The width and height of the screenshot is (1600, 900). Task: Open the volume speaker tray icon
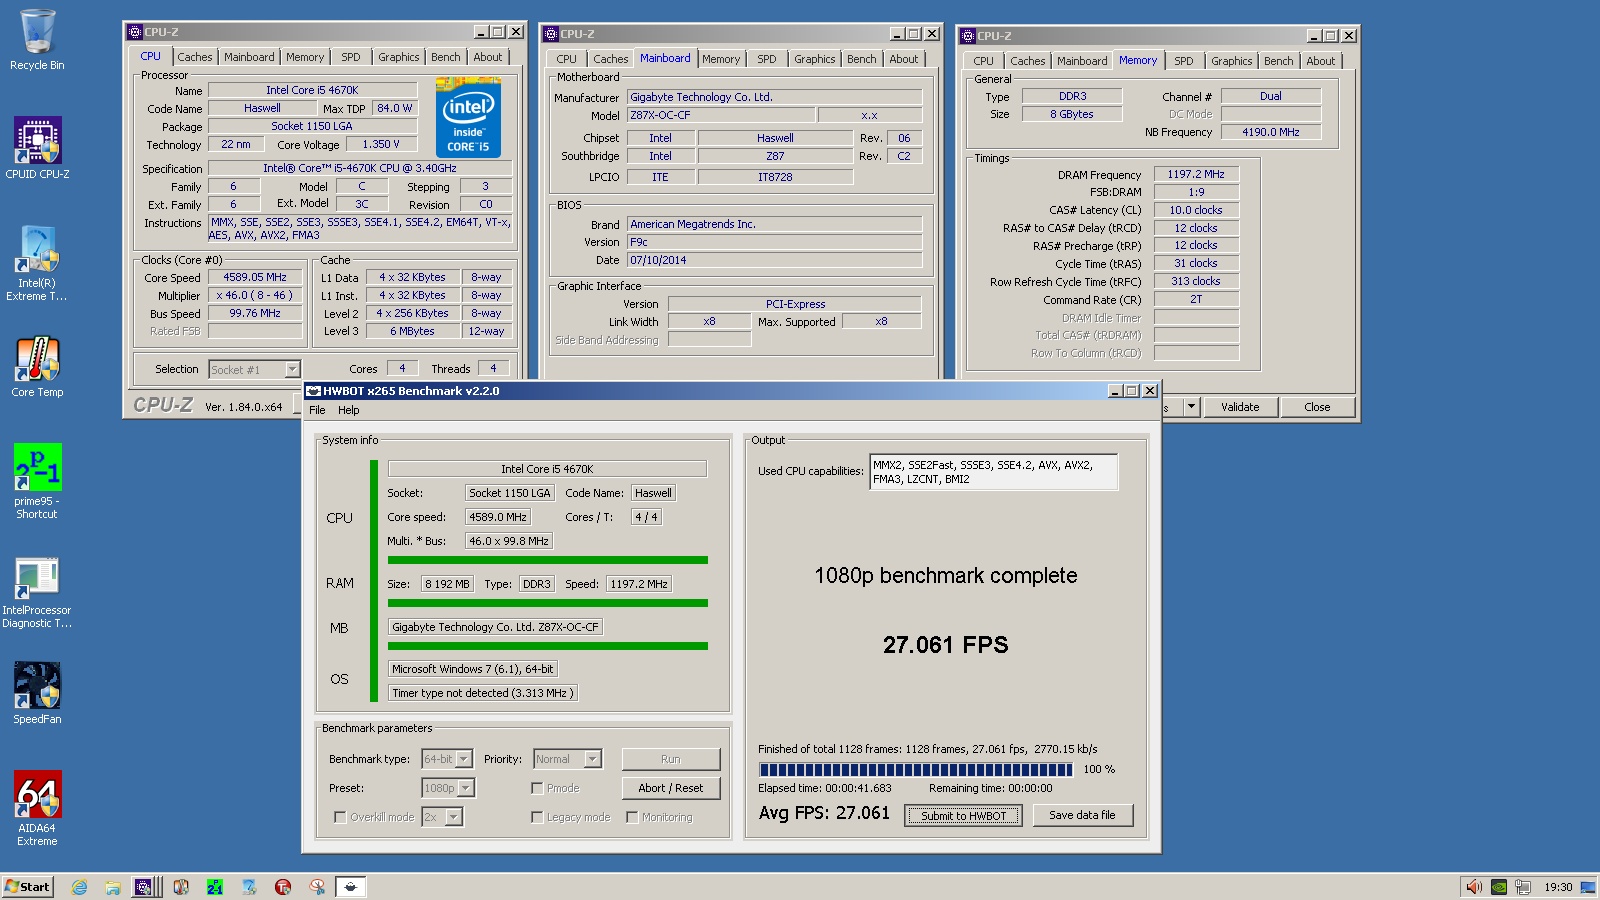[x=1473, y=887]
